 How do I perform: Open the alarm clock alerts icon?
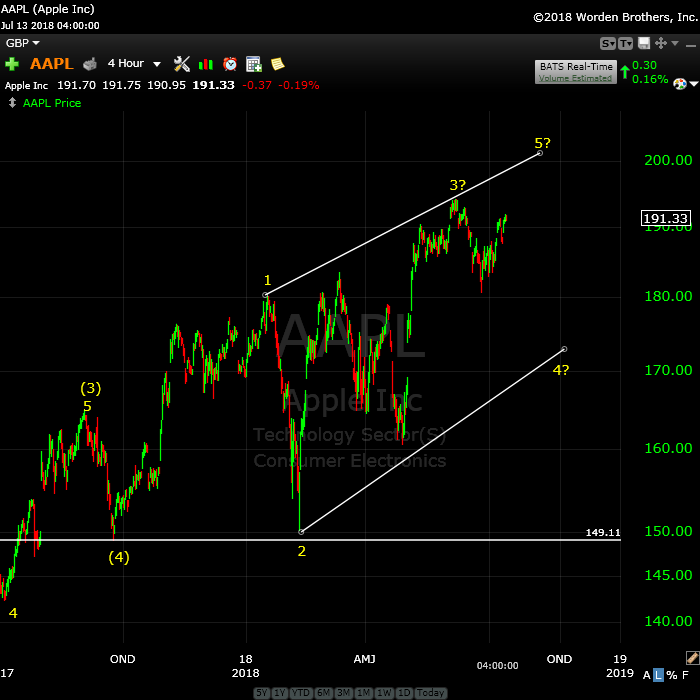click(x=230, y=64)
